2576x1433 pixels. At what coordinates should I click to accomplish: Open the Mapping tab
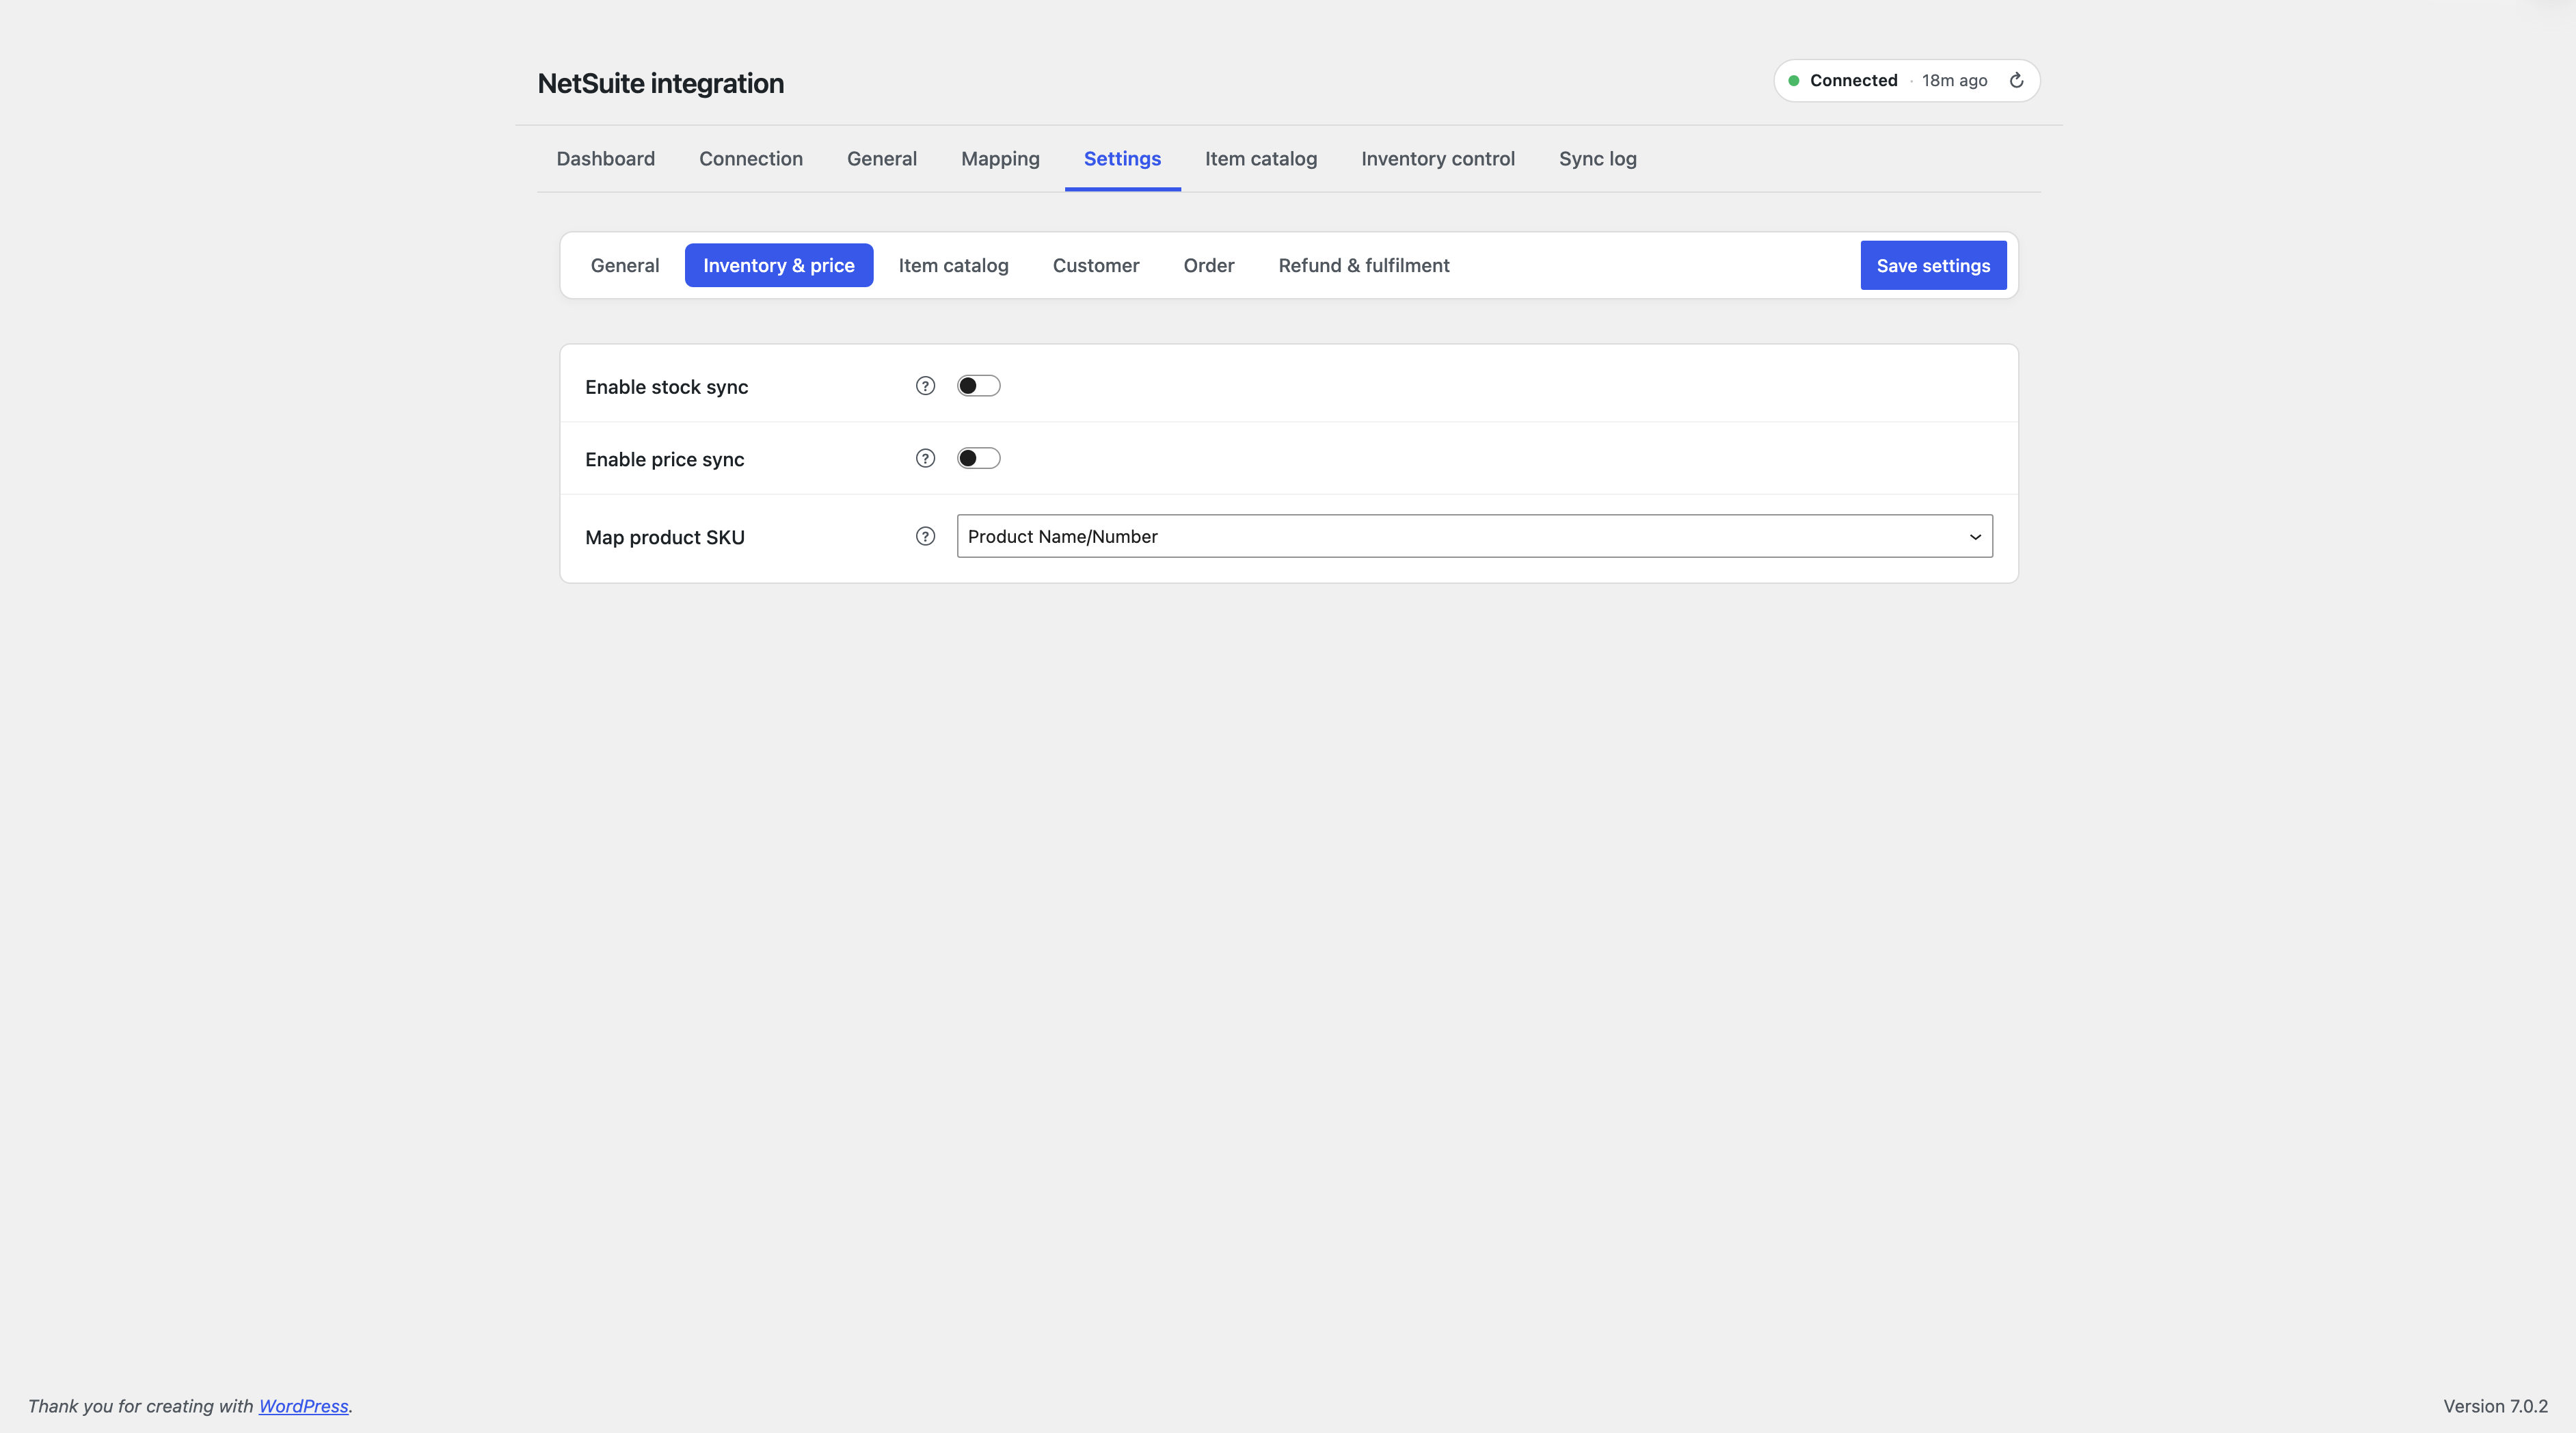[x=1000, y=159]
